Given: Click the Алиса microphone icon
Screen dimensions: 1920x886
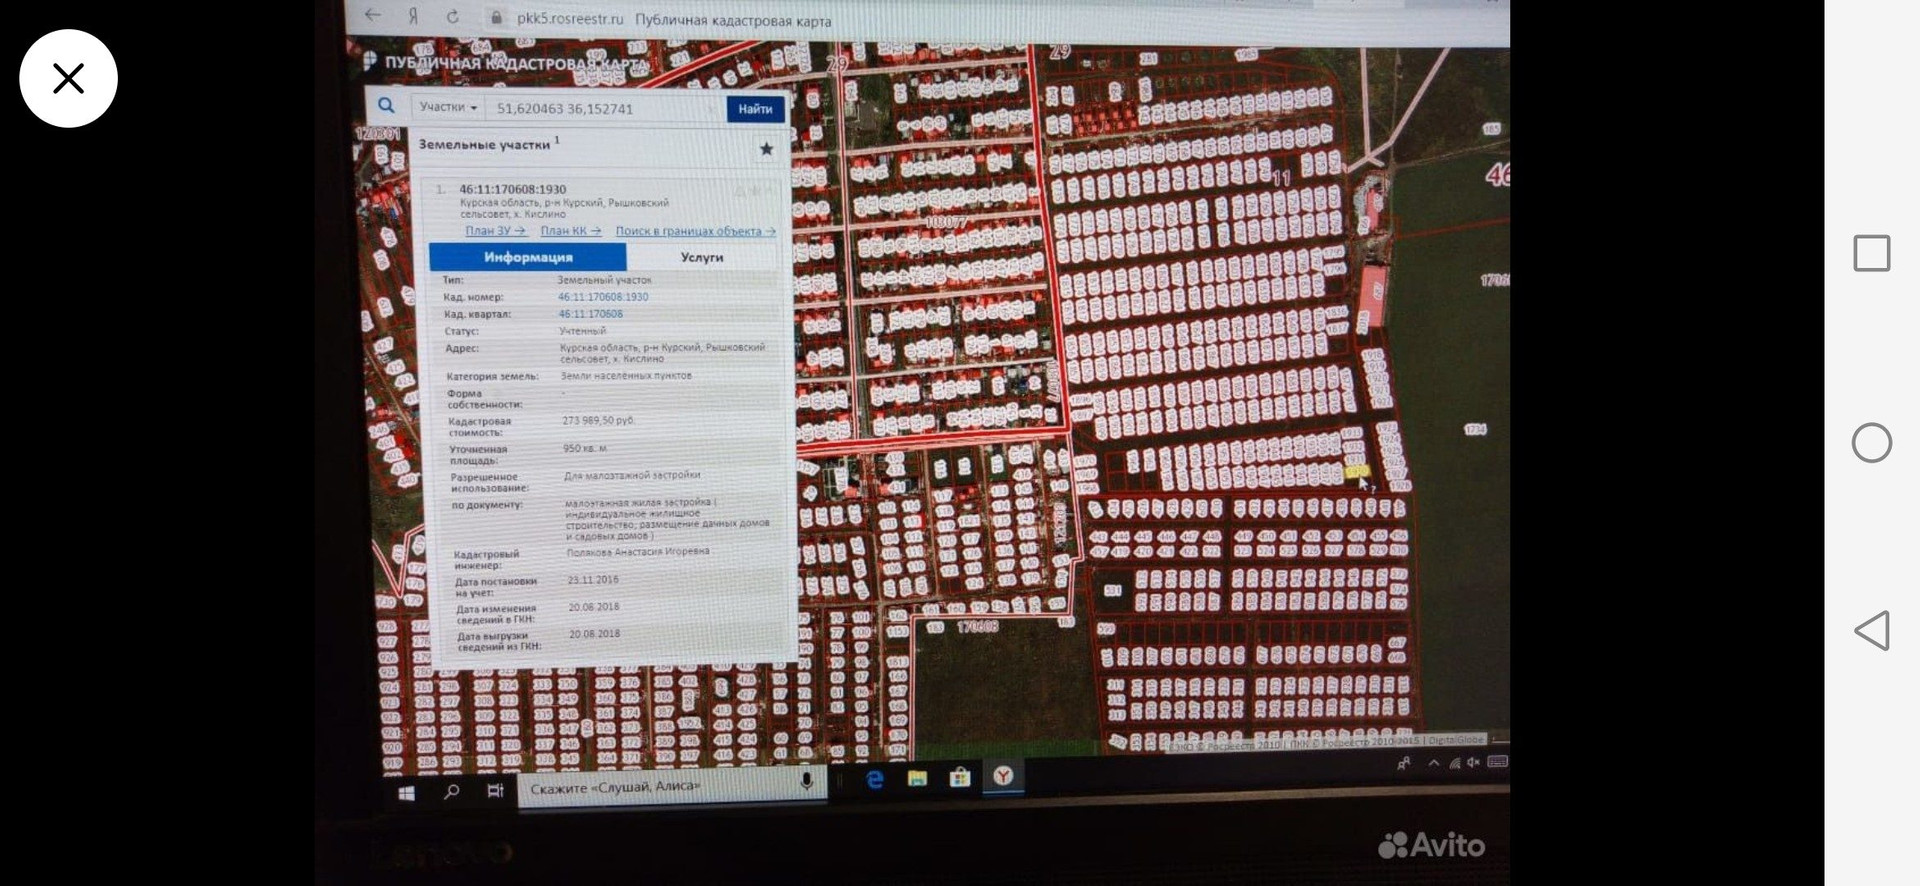Looking at the screenshot, I should click(806, 782).
